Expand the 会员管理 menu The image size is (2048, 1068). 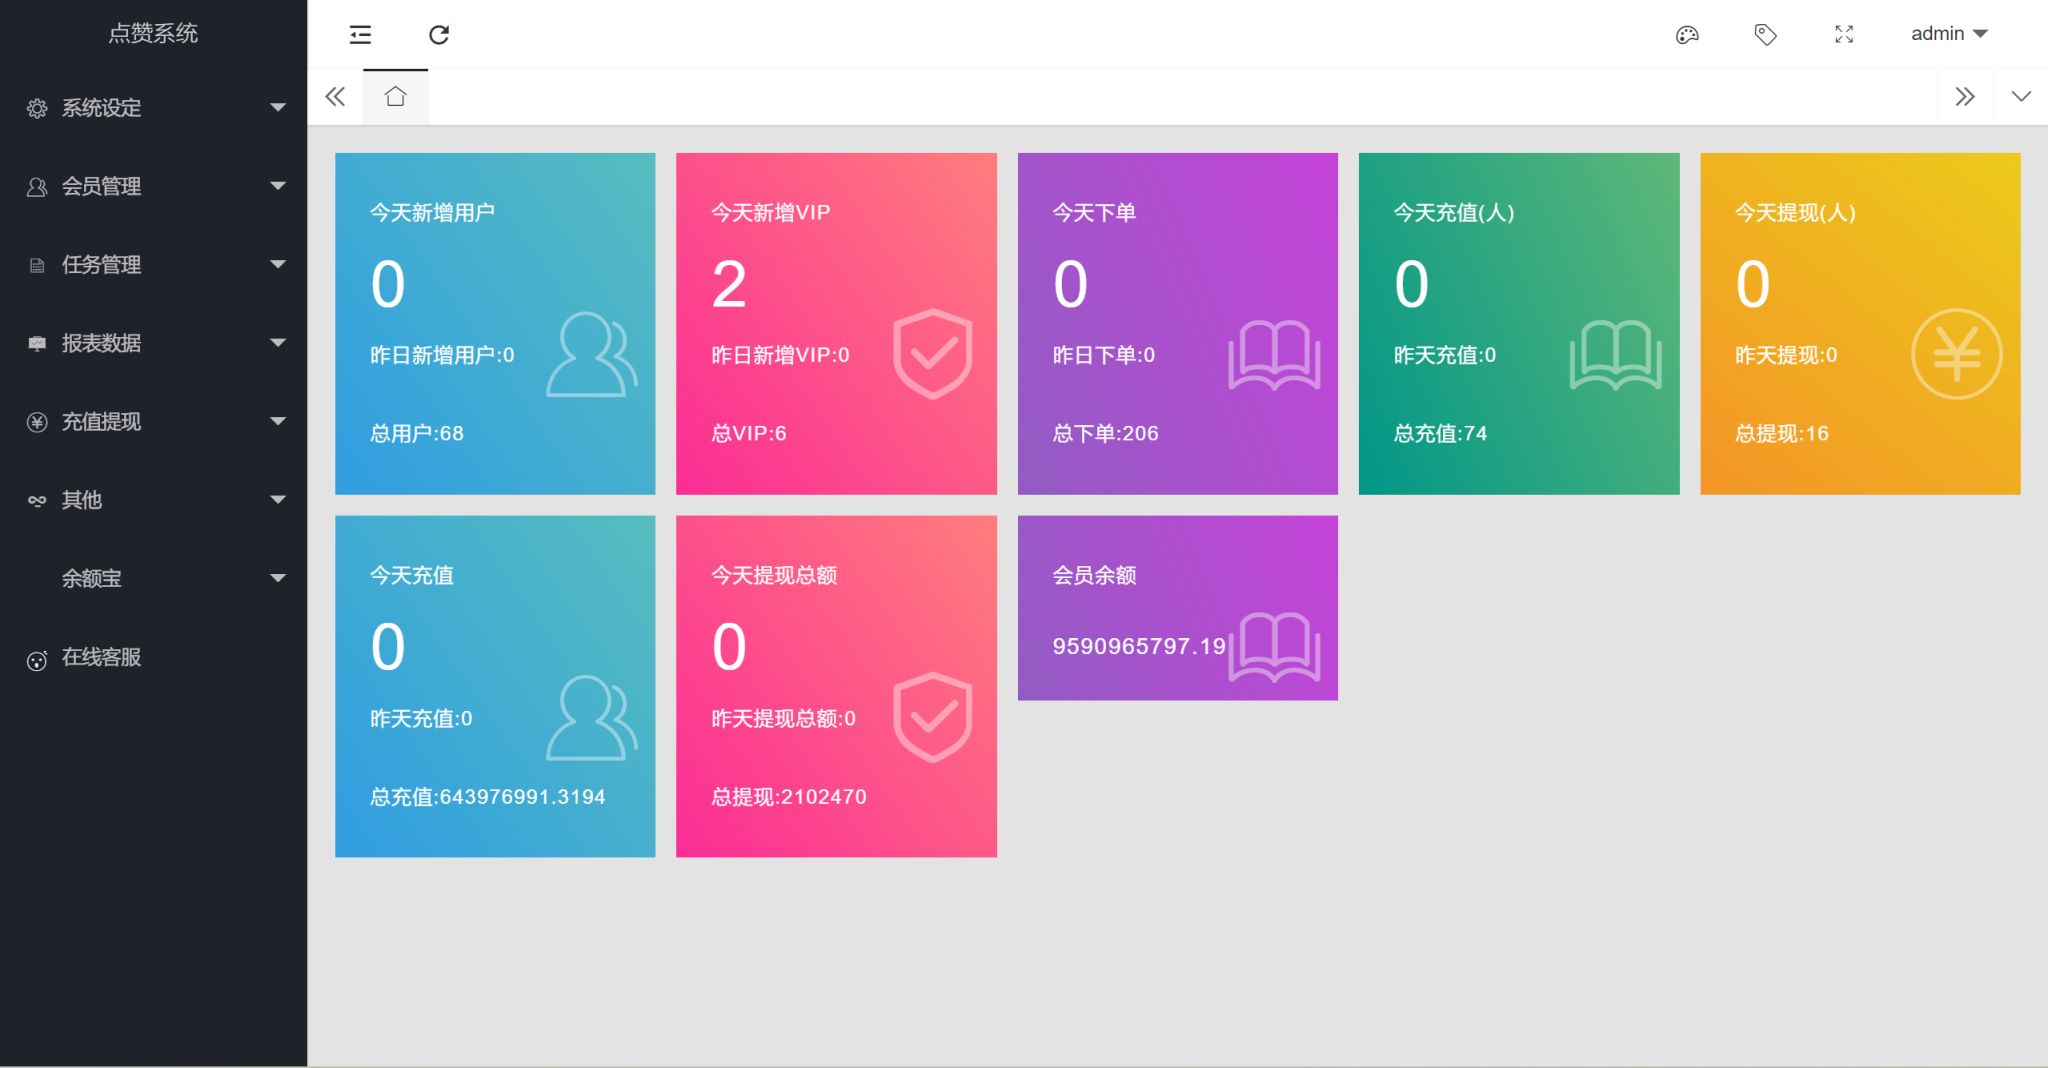click(x=153, y=186)
